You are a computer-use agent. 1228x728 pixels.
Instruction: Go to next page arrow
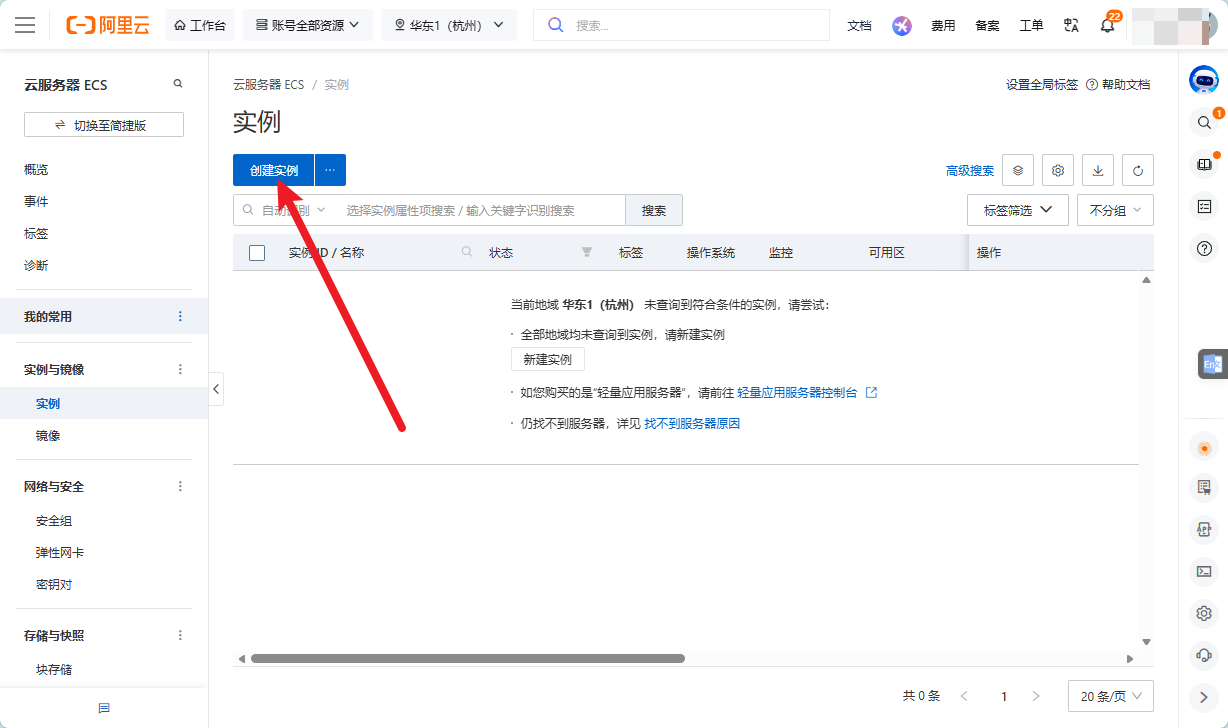(x=1036, y=696)
